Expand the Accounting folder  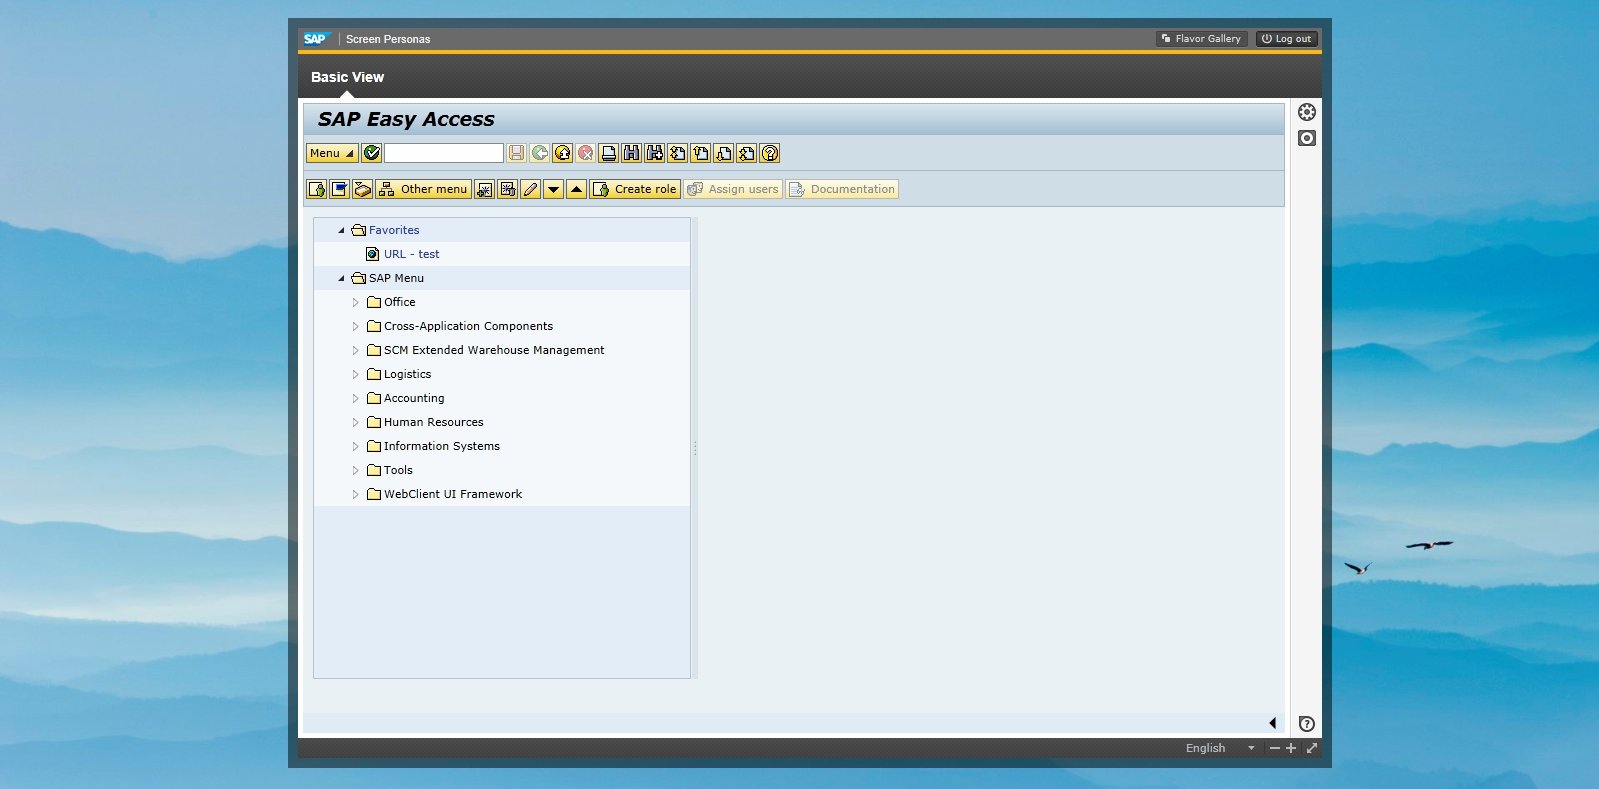[355, 398]
